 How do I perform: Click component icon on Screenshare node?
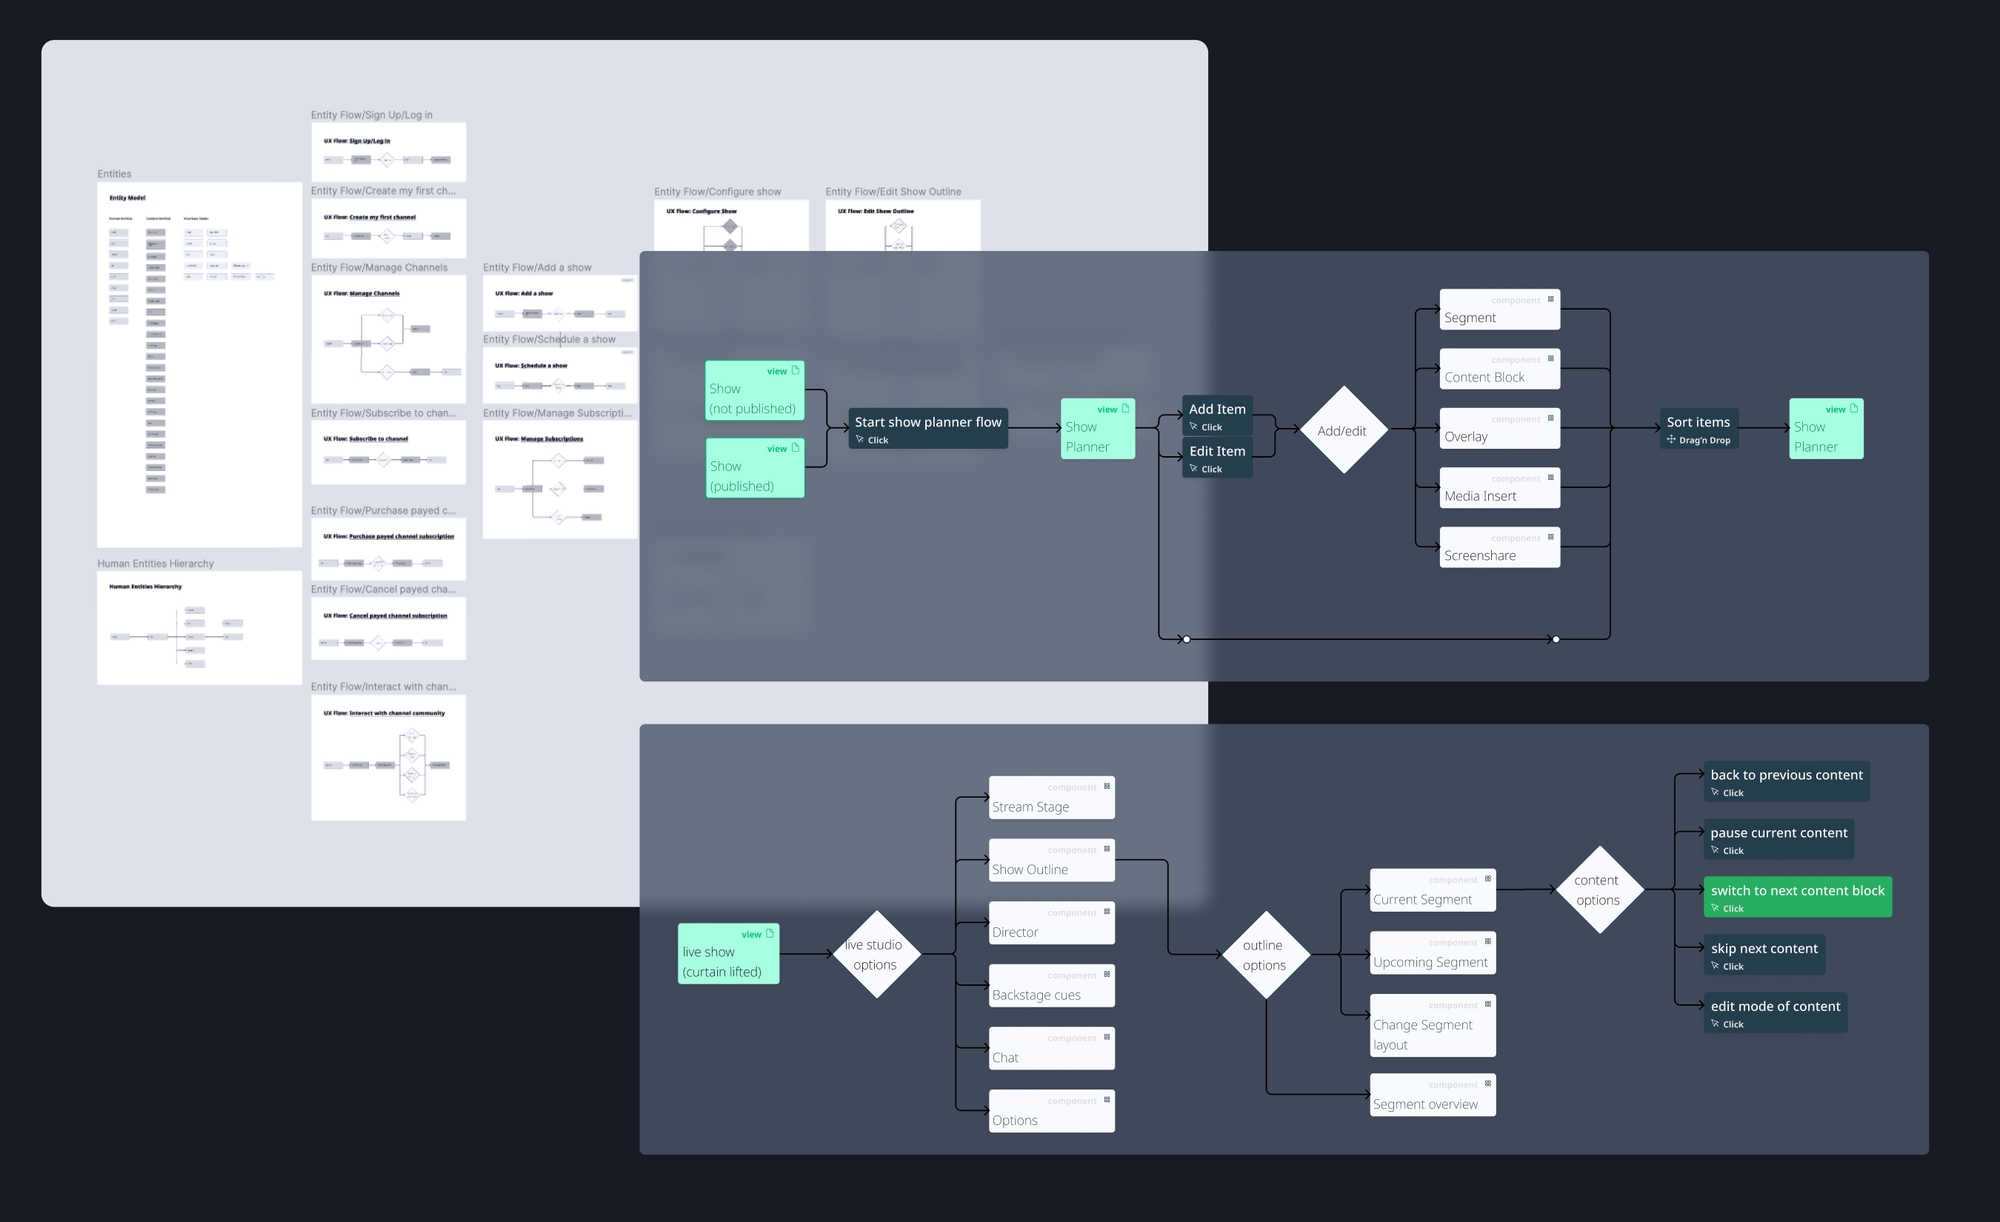tap(1551, 537)
